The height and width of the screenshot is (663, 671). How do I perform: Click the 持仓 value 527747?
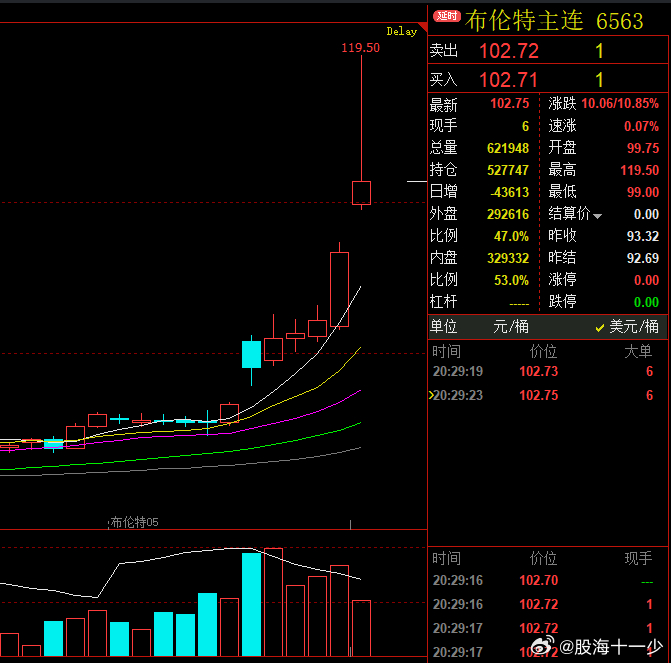pyautogui.click(x=508, y=170)
